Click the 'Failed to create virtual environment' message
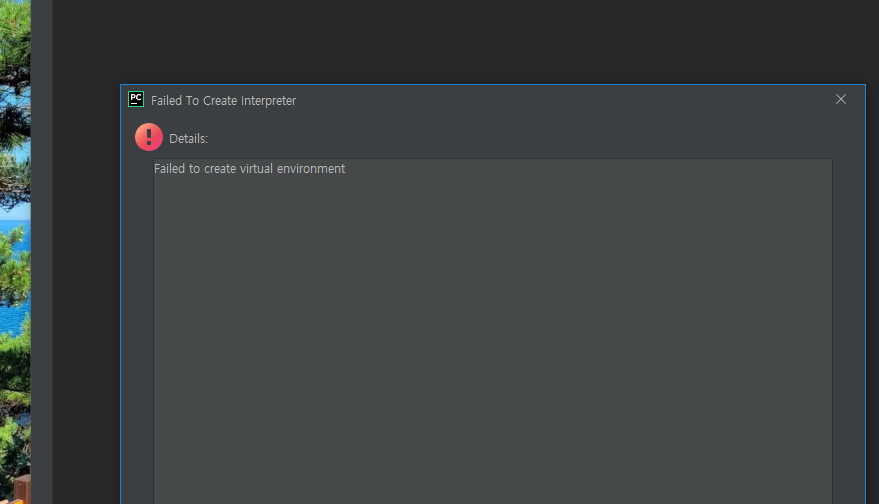This screenshot has width=879, height=504. (x=249, y=169)
